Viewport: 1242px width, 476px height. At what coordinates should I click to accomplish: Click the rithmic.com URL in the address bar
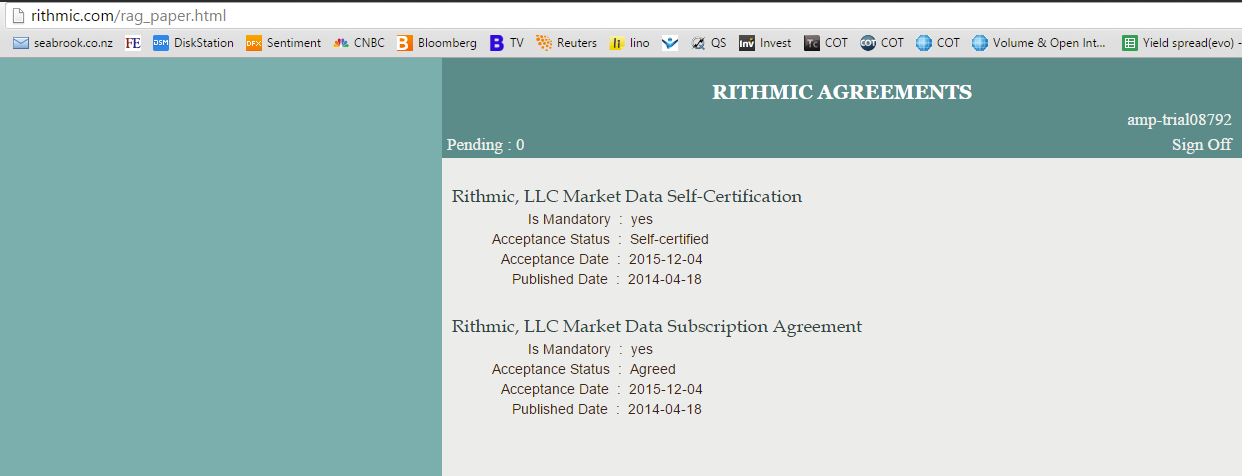129,16
